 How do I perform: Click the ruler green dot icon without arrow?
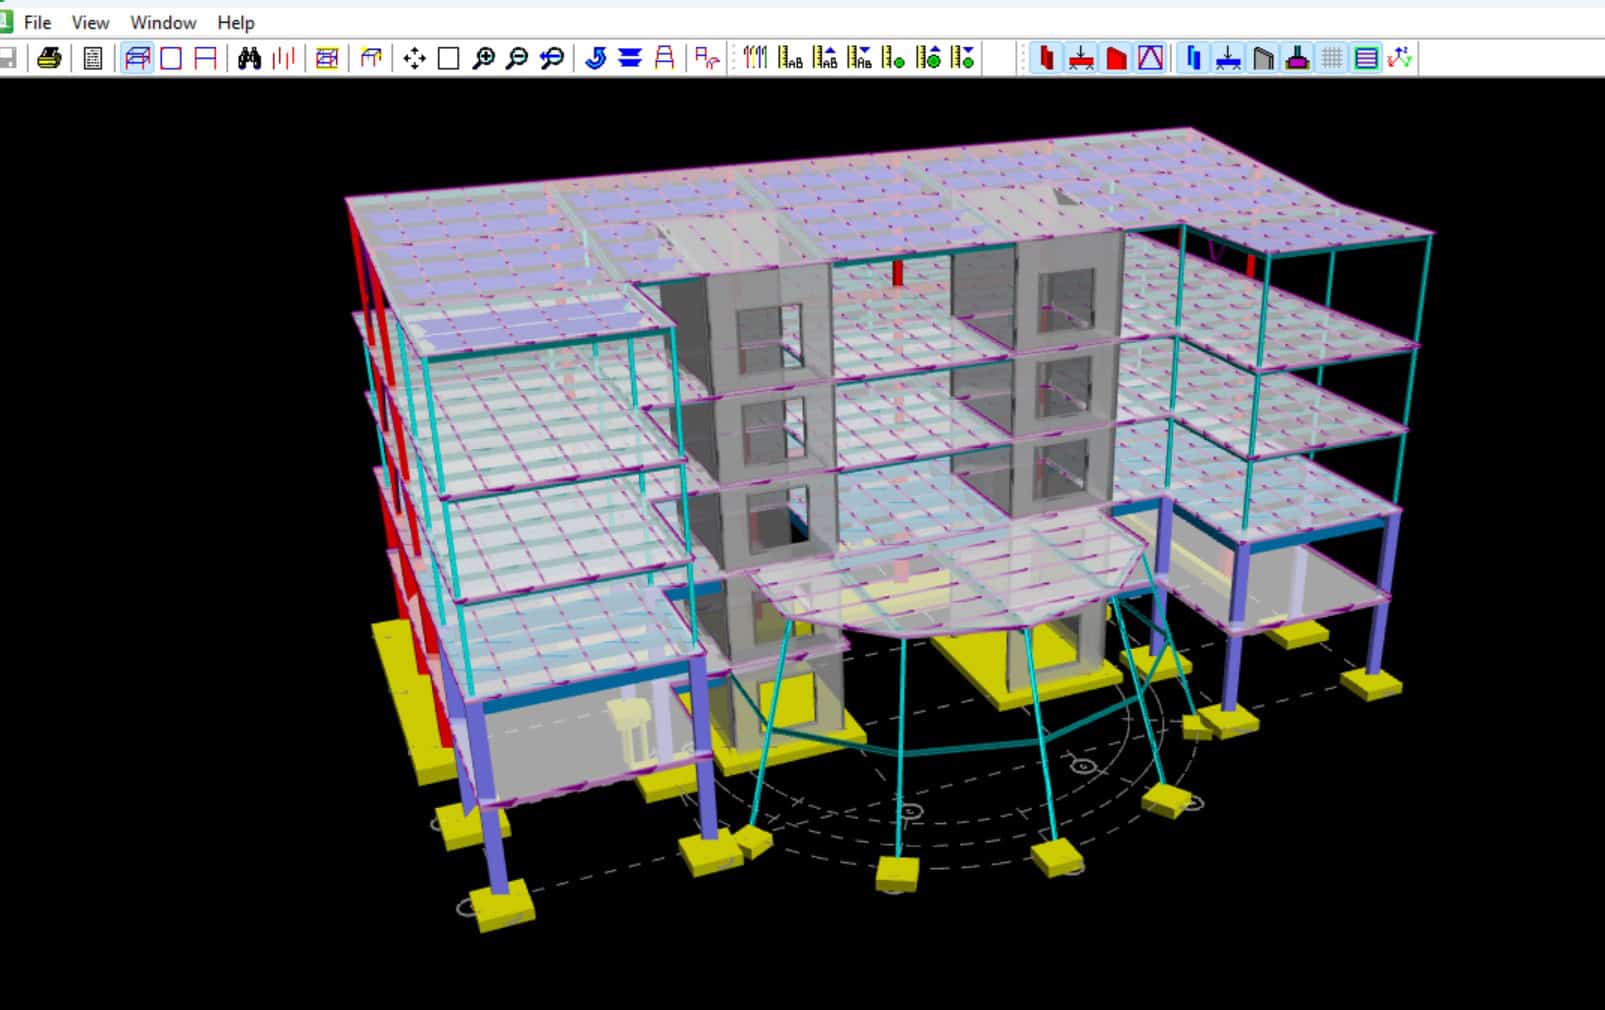coord(894,58)
